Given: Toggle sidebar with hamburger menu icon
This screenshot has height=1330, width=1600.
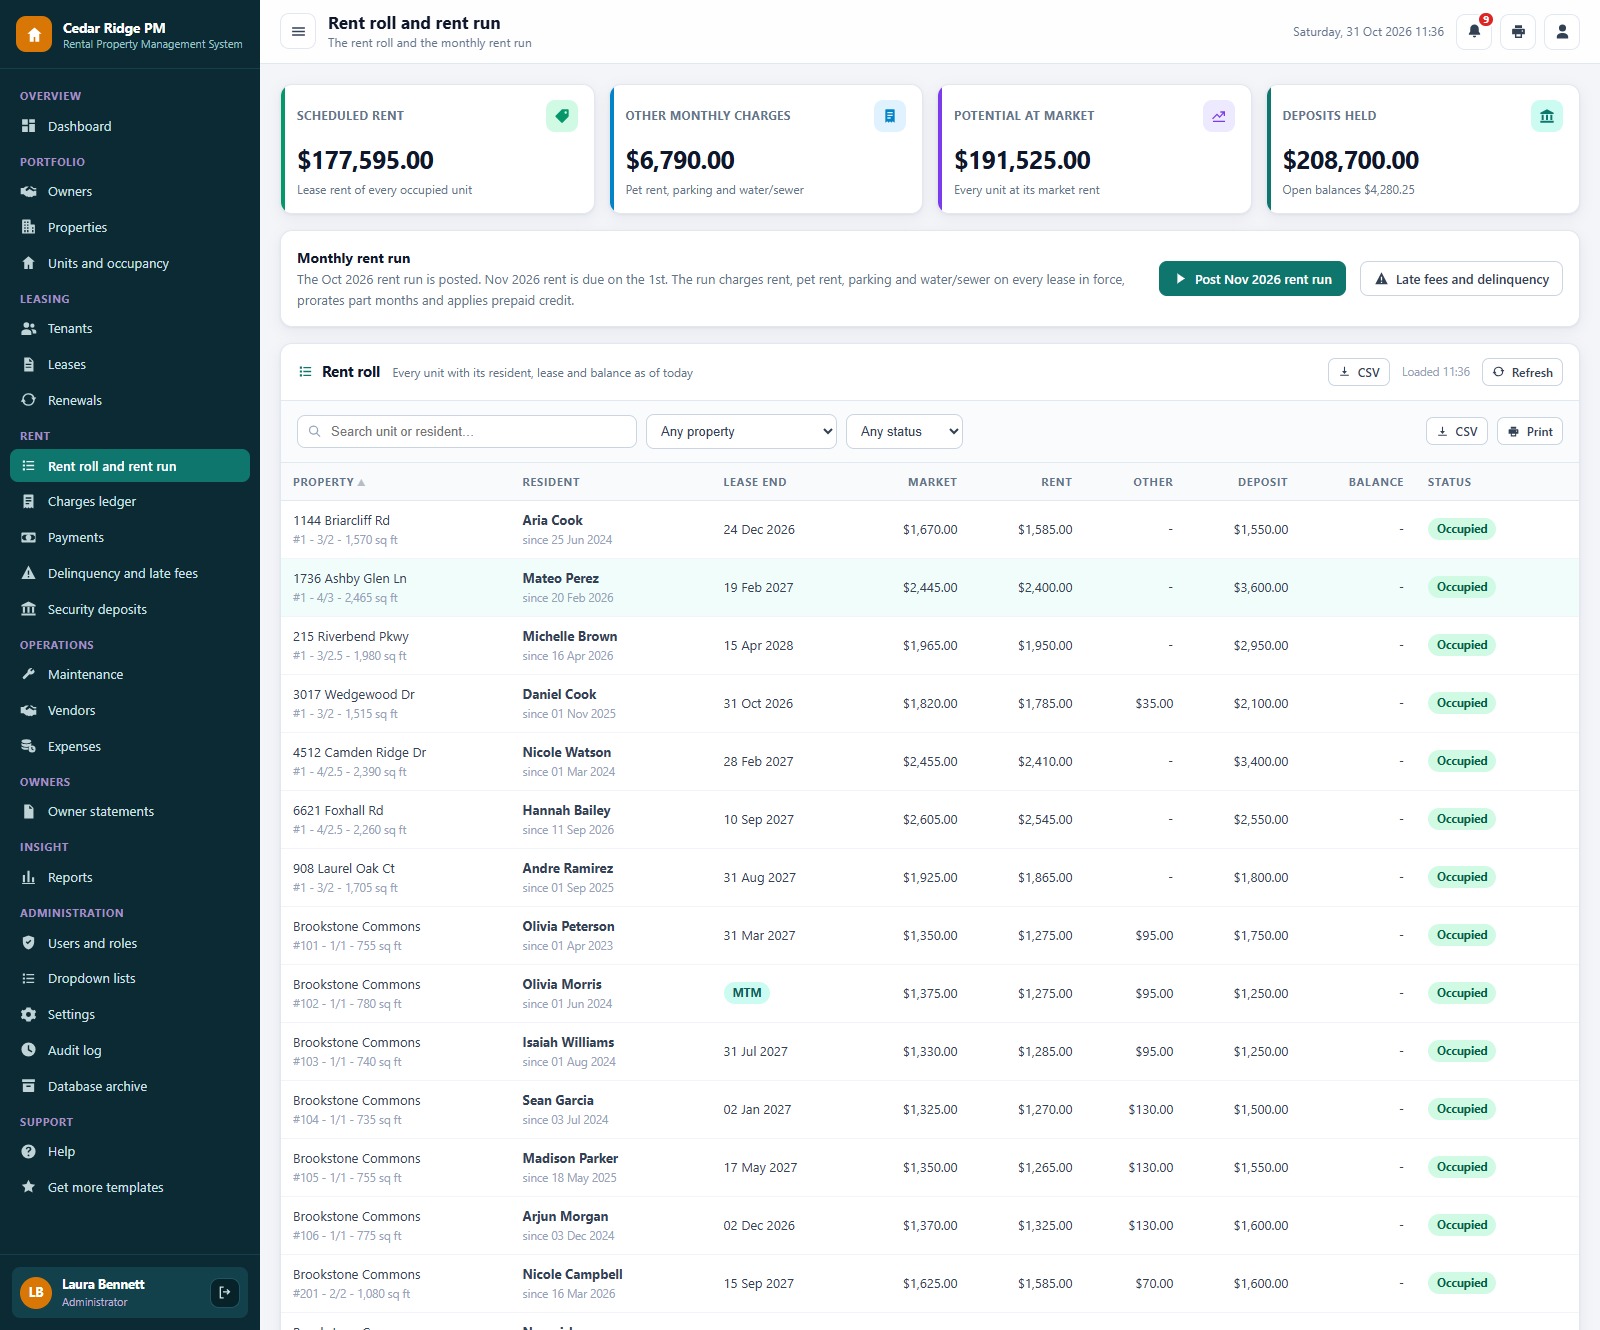Looking at the screenshot, I should 298,32.
